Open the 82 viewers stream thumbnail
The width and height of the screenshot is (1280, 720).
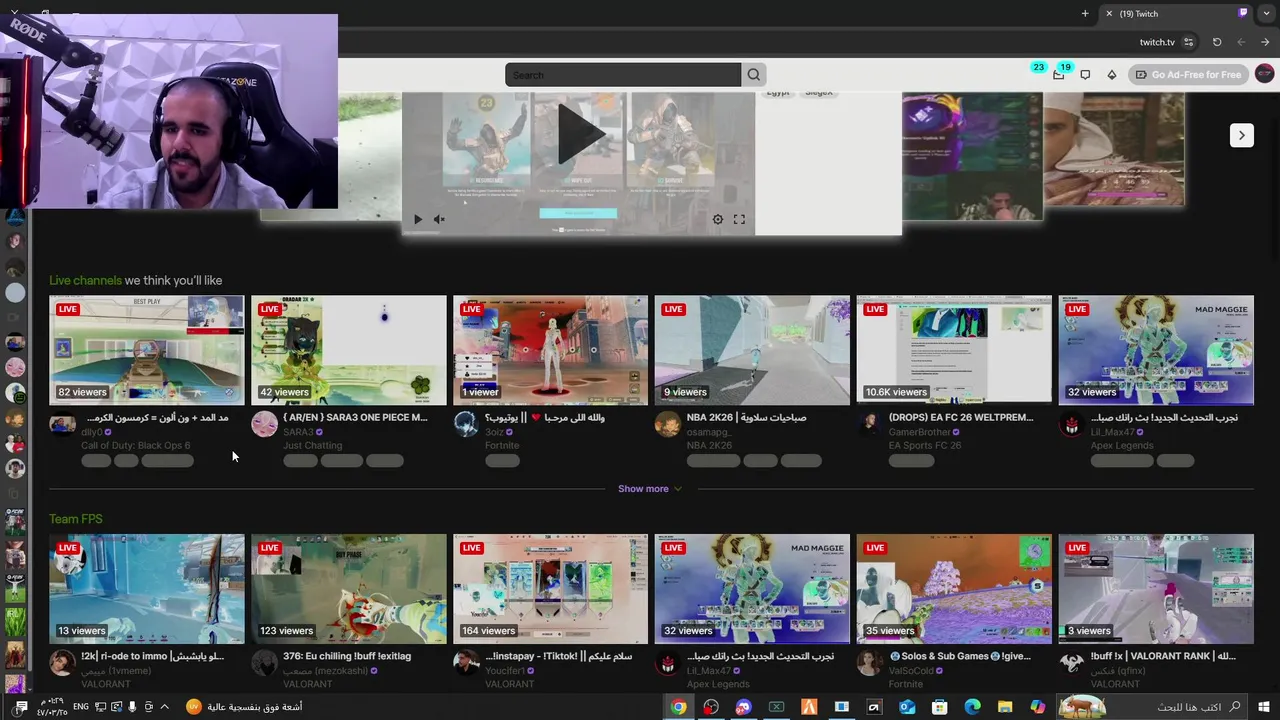tap(147, 349)
